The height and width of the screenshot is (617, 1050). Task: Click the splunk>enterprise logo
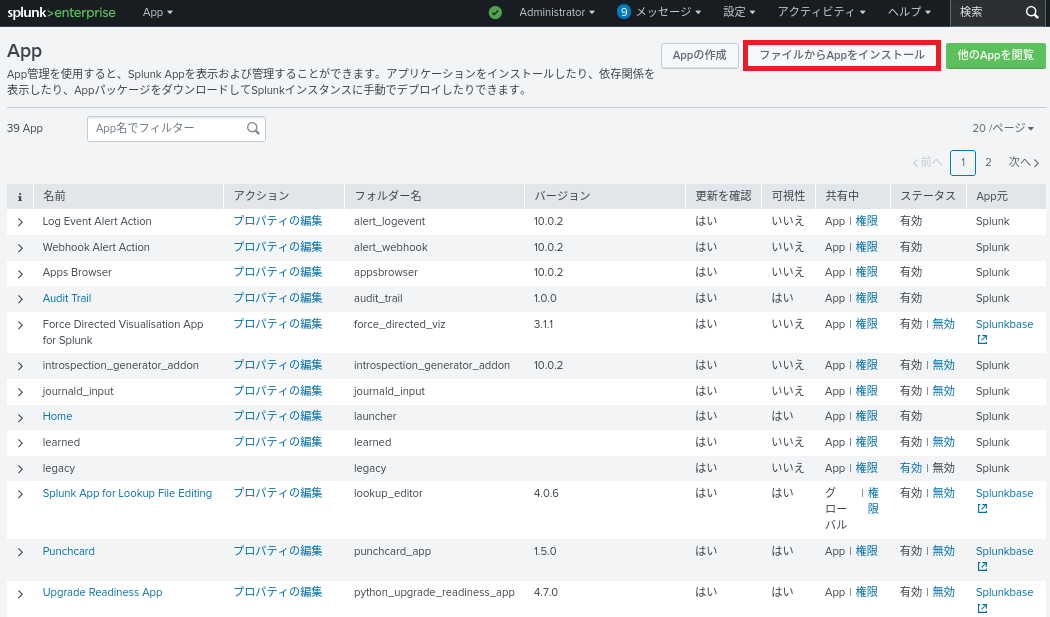[62, 13]
